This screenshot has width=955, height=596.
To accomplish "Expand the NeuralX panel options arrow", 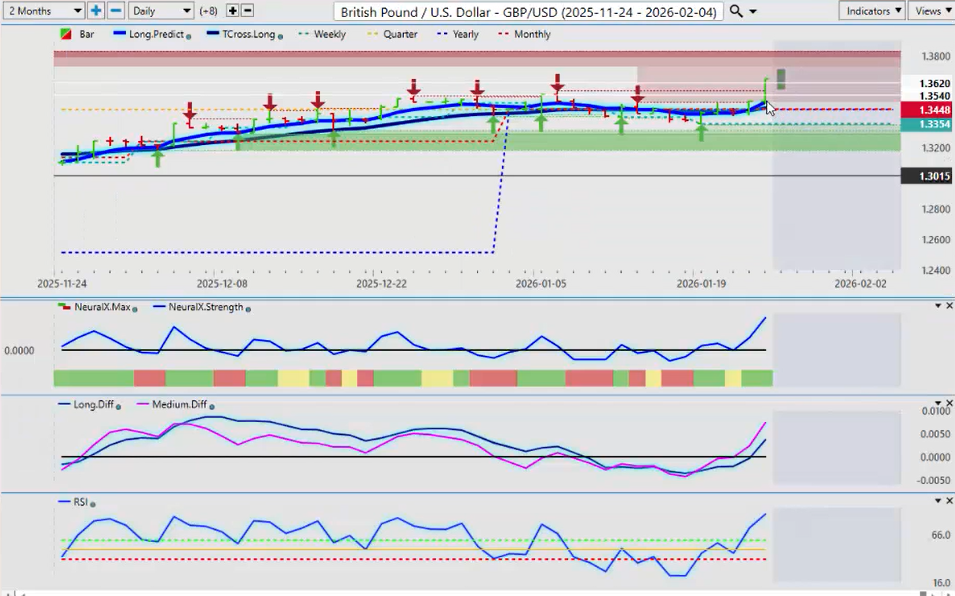I will tap(937, 306).
